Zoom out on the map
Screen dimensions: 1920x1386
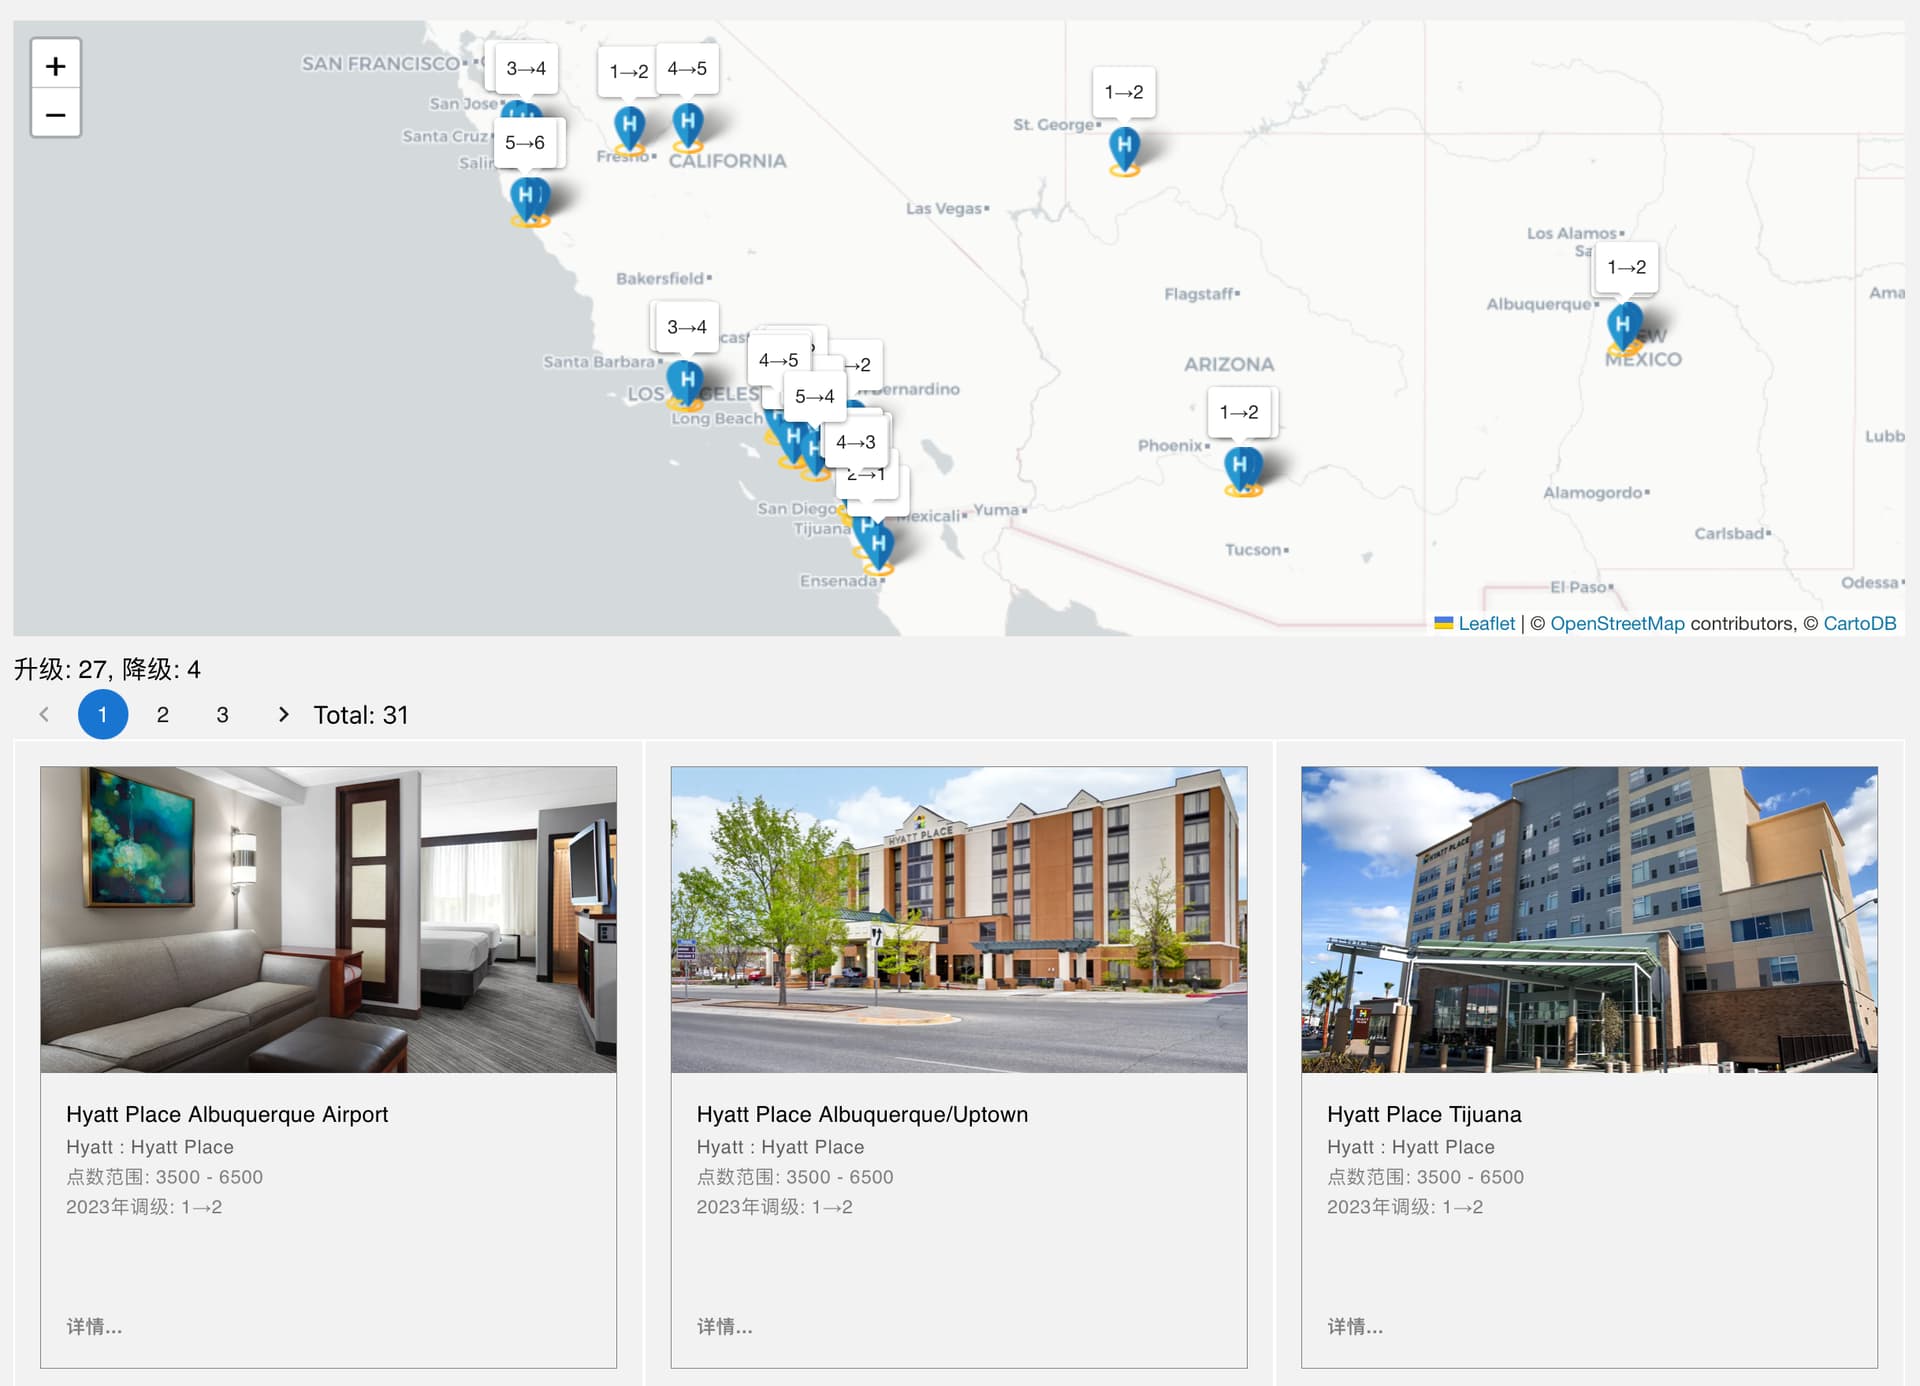coord(56,114)
